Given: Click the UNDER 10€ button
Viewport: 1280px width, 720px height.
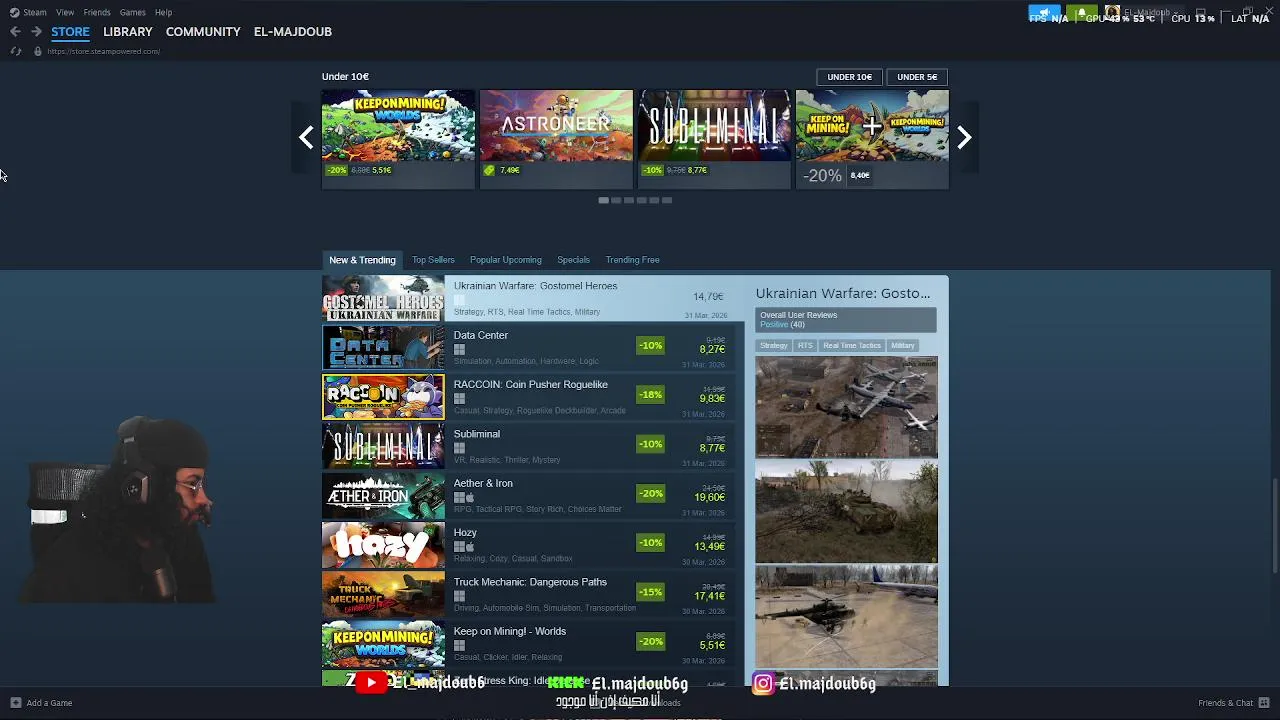Looking at the screenshot, I should (849, 77).
